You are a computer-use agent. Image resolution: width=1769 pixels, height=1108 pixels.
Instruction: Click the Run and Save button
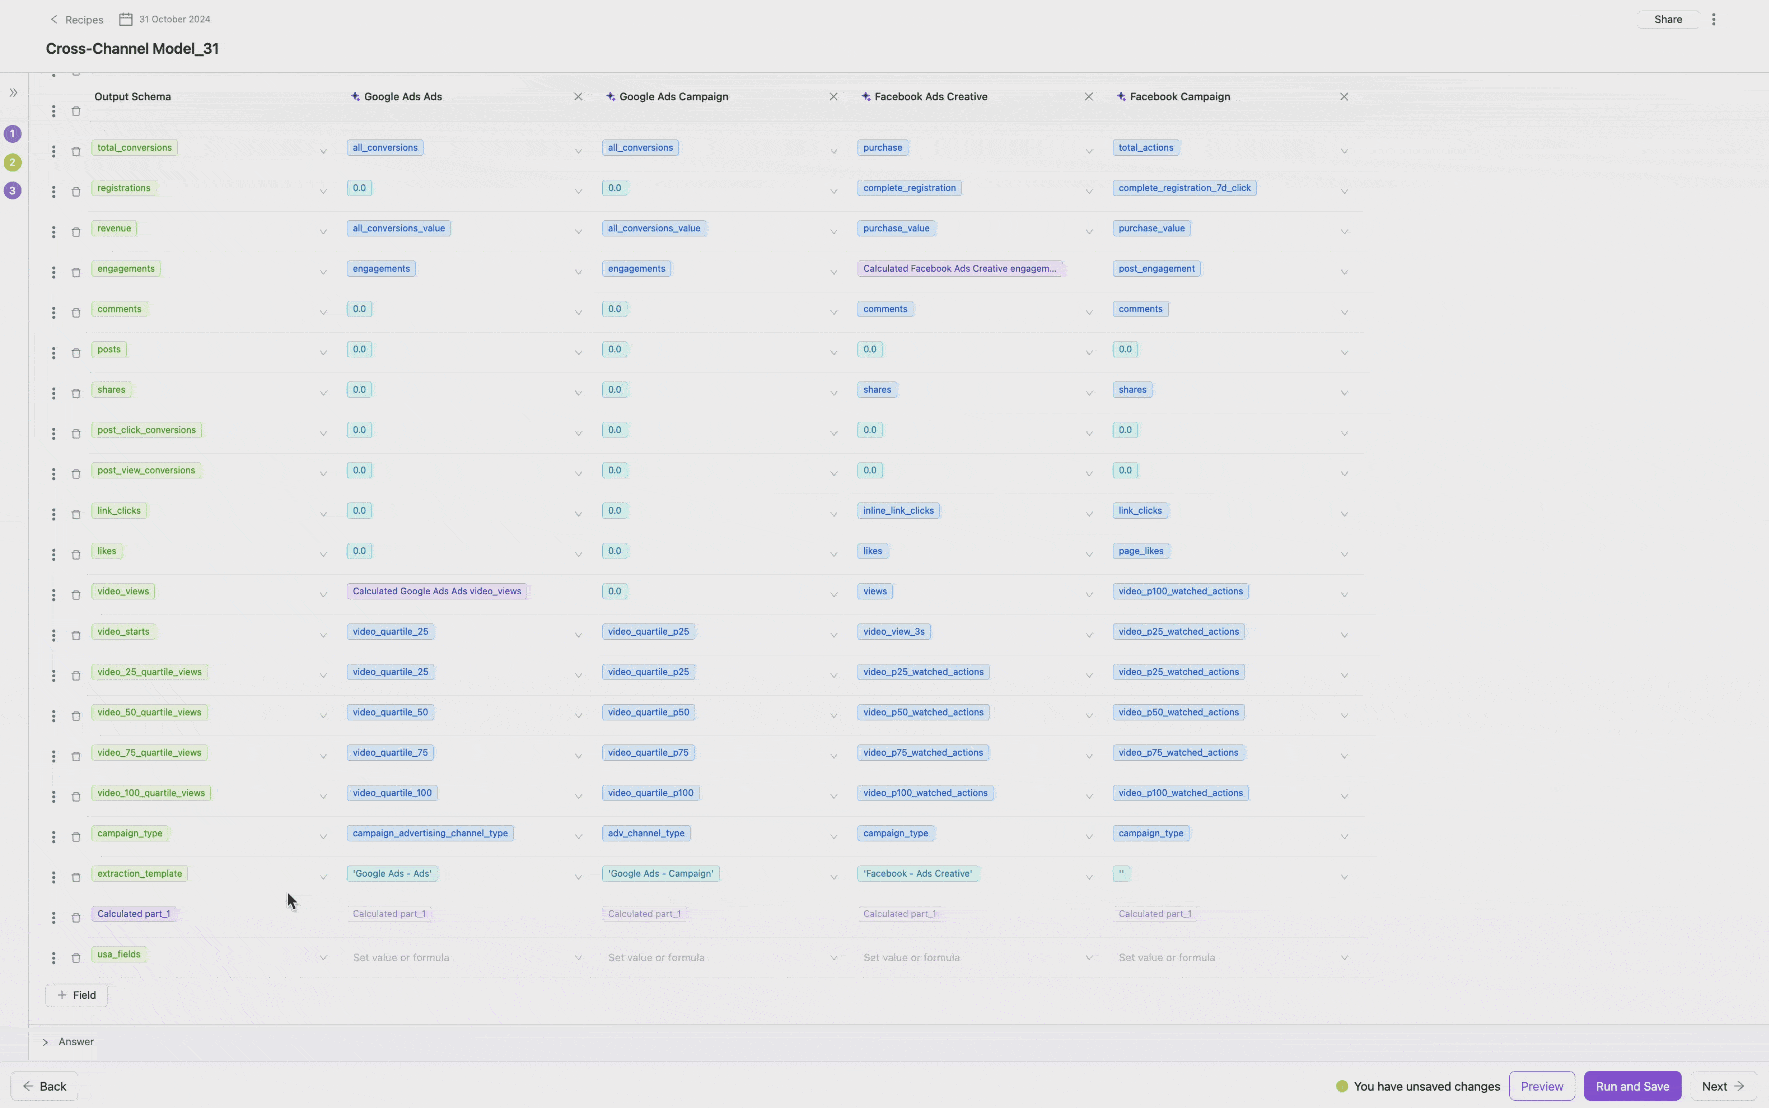pyautogui.click(x=1632, y=1086)
